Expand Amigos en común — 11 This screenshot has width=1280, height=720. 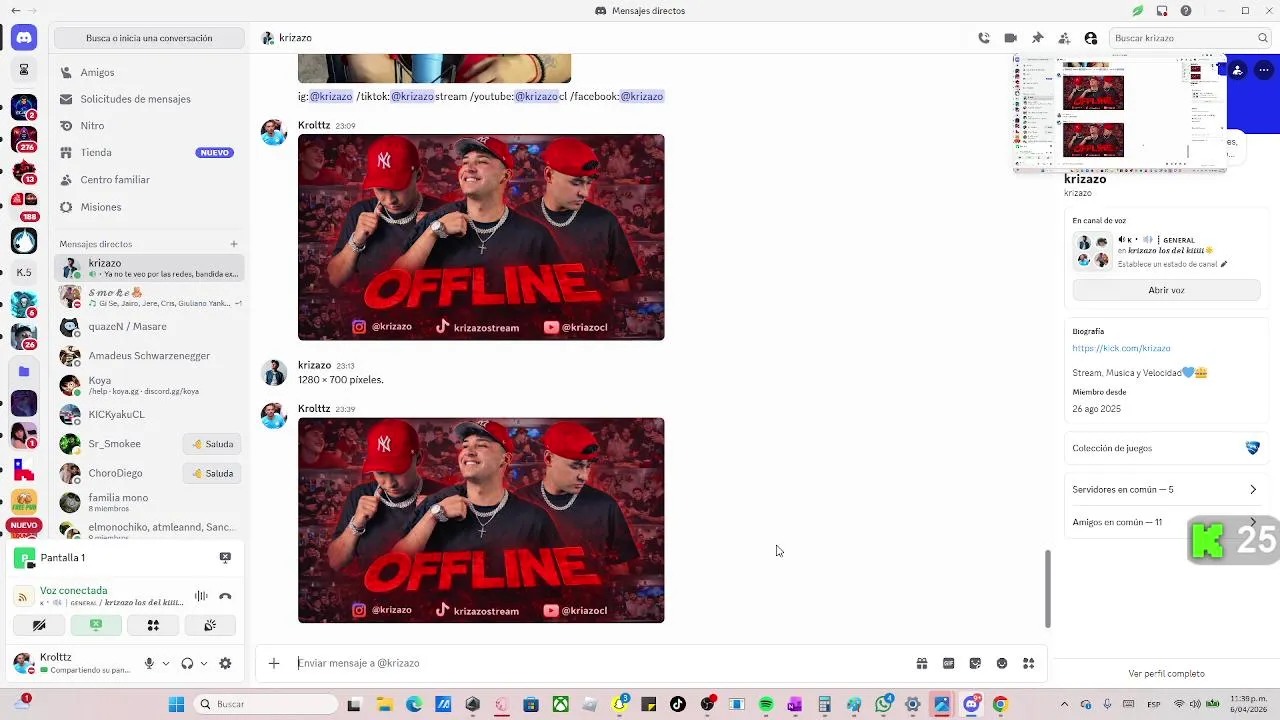[1165, 522]
